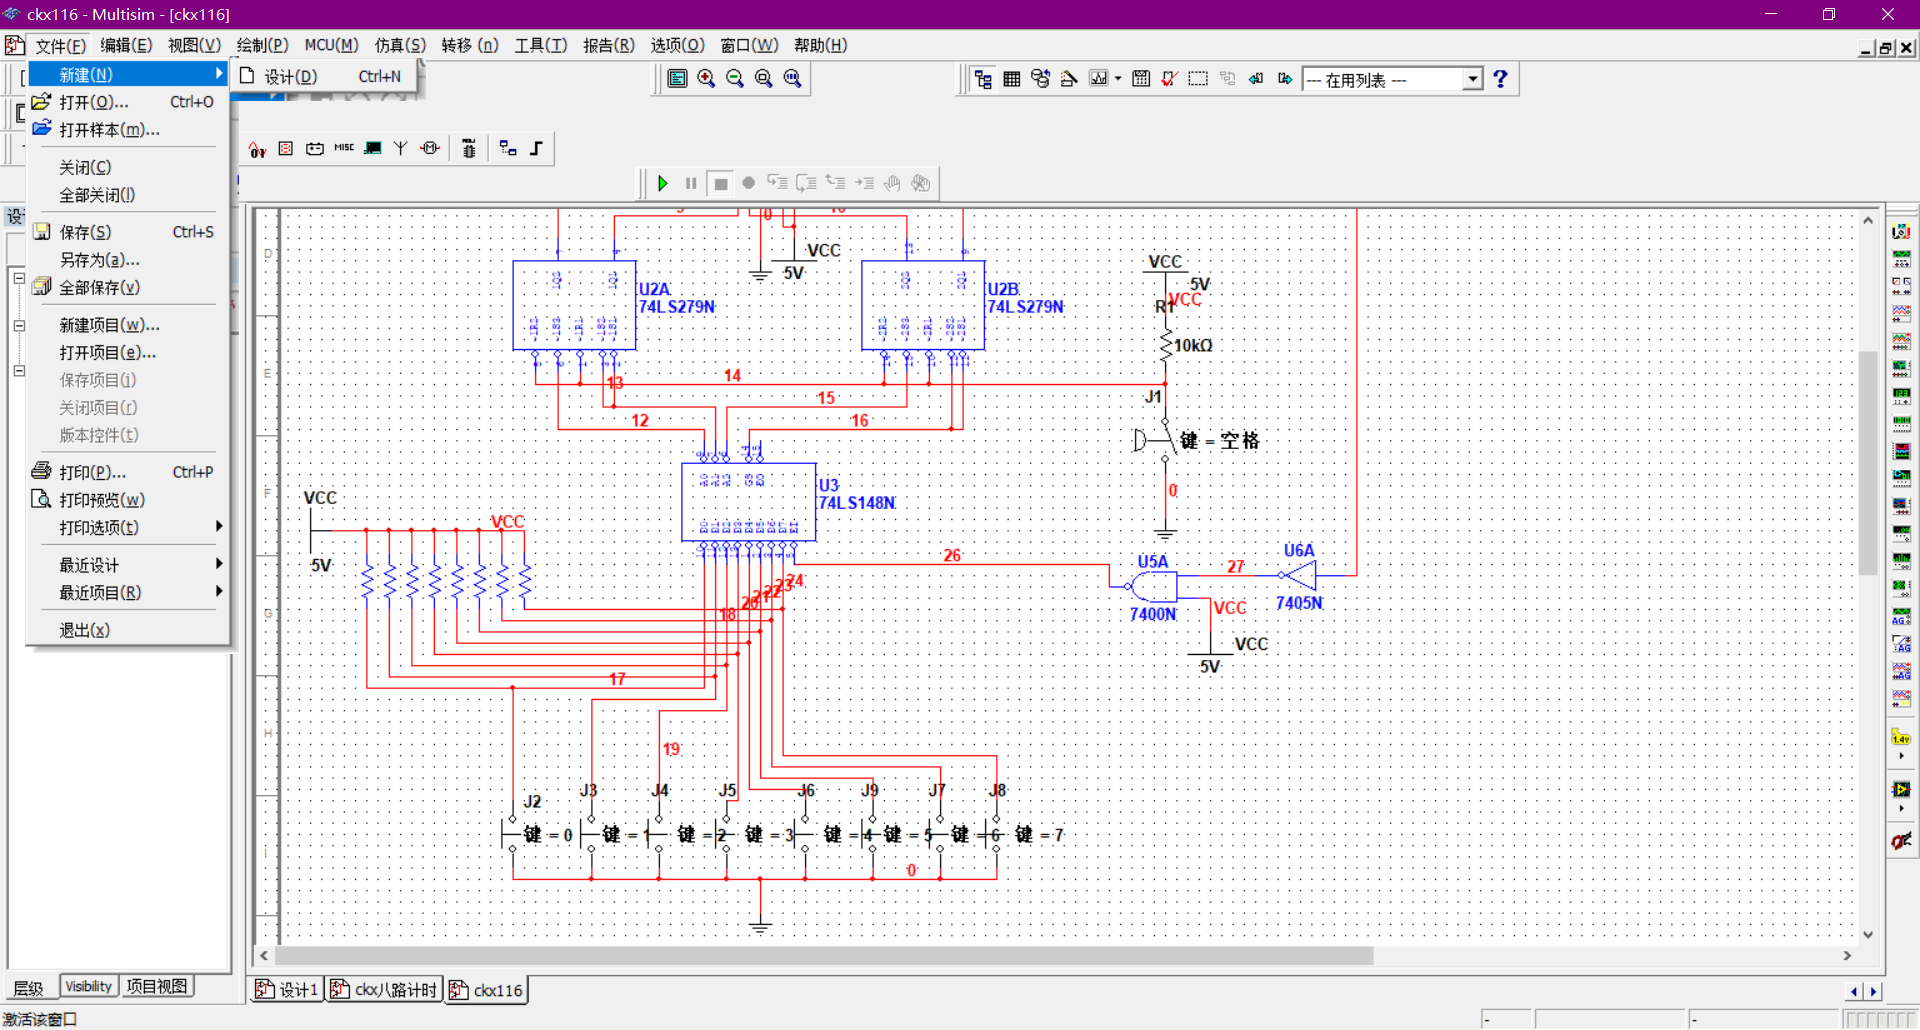The height and width of the screenshot is (1030, 1920).
Task: Click the next-tab scroll arrow
Action: click(x=1874, y=992)
